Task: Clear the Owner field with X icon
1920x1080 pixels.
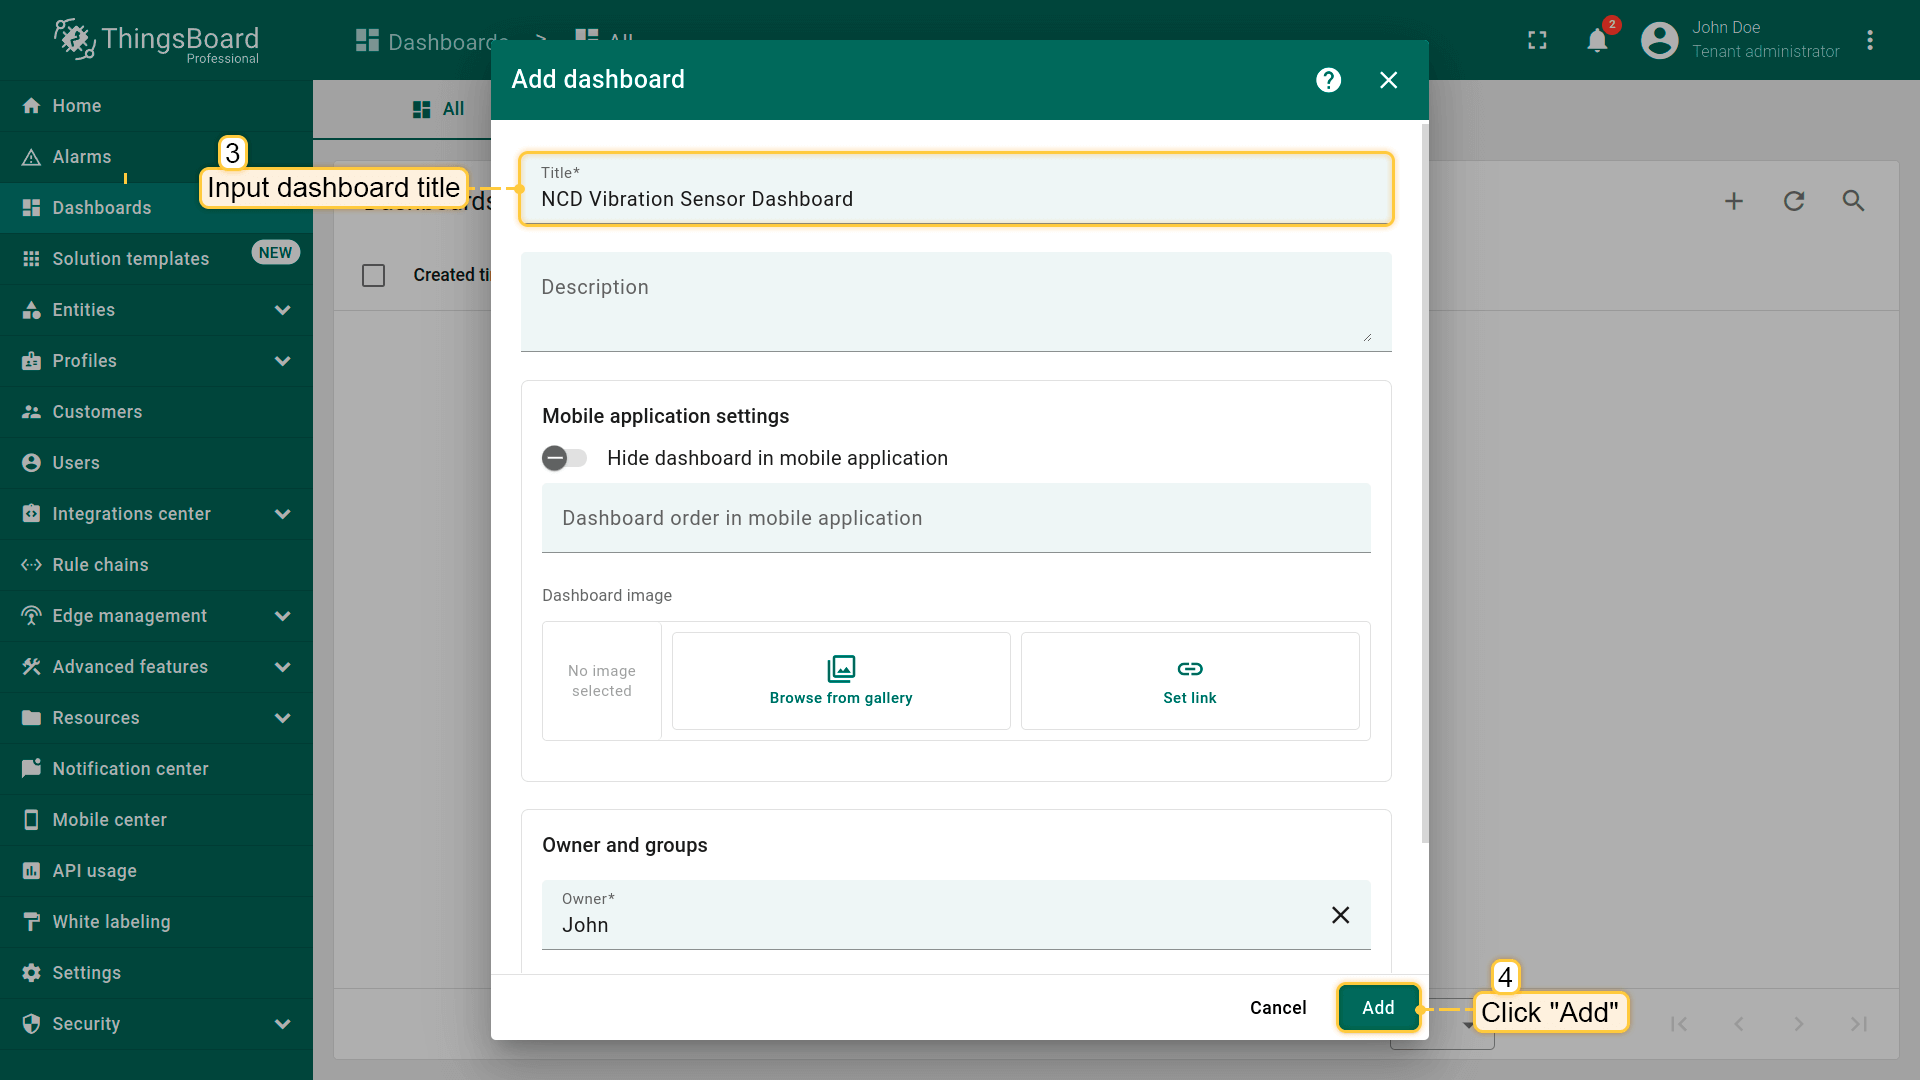Action: pyautogui.click(x=1340, y=915)
